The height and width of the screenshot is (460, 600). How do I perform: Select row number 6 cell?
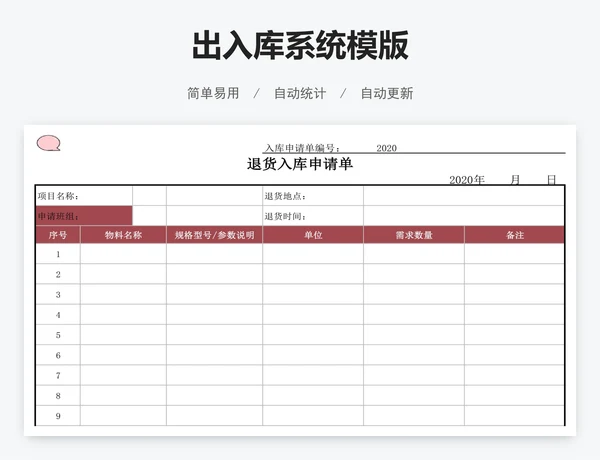[58, 355]
